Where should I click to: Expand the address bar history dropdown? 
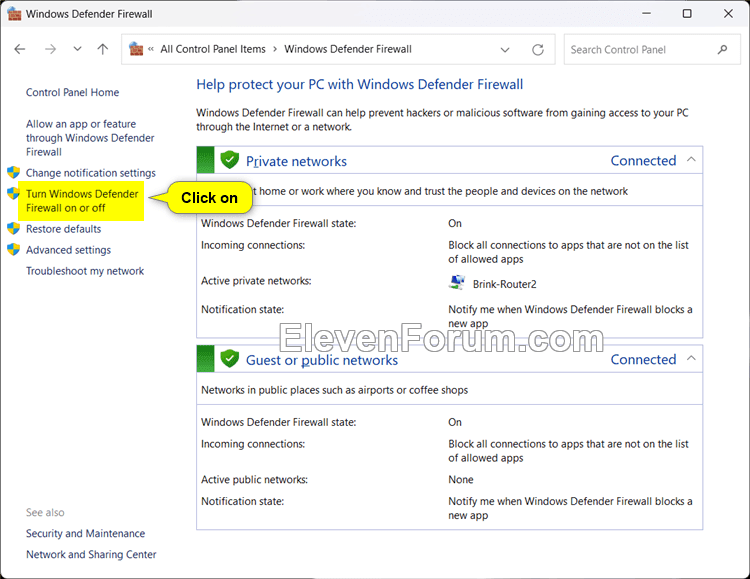tap(505, 50)
